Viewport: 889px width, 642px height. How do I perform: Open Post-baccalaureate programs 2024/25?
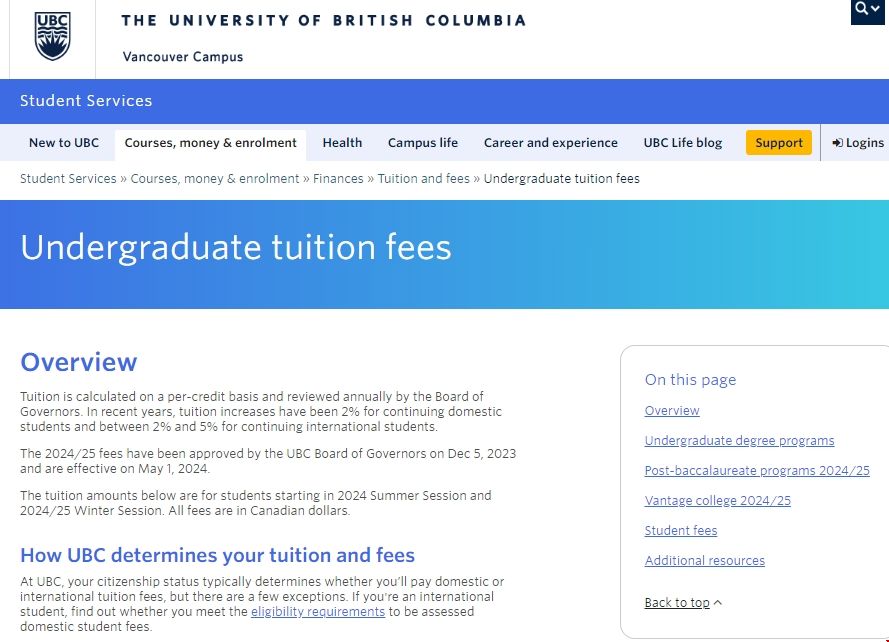coord(756,470)
